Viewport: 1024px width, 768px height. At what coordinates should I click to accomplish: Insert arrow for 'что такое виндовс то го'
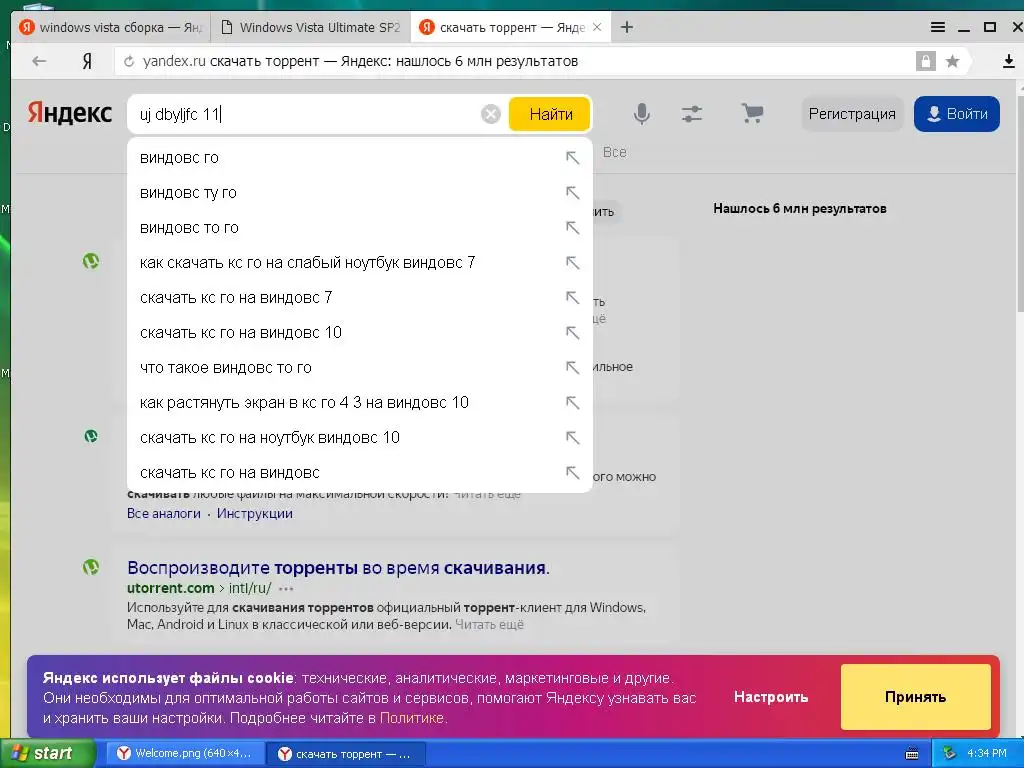pos(572,367)
